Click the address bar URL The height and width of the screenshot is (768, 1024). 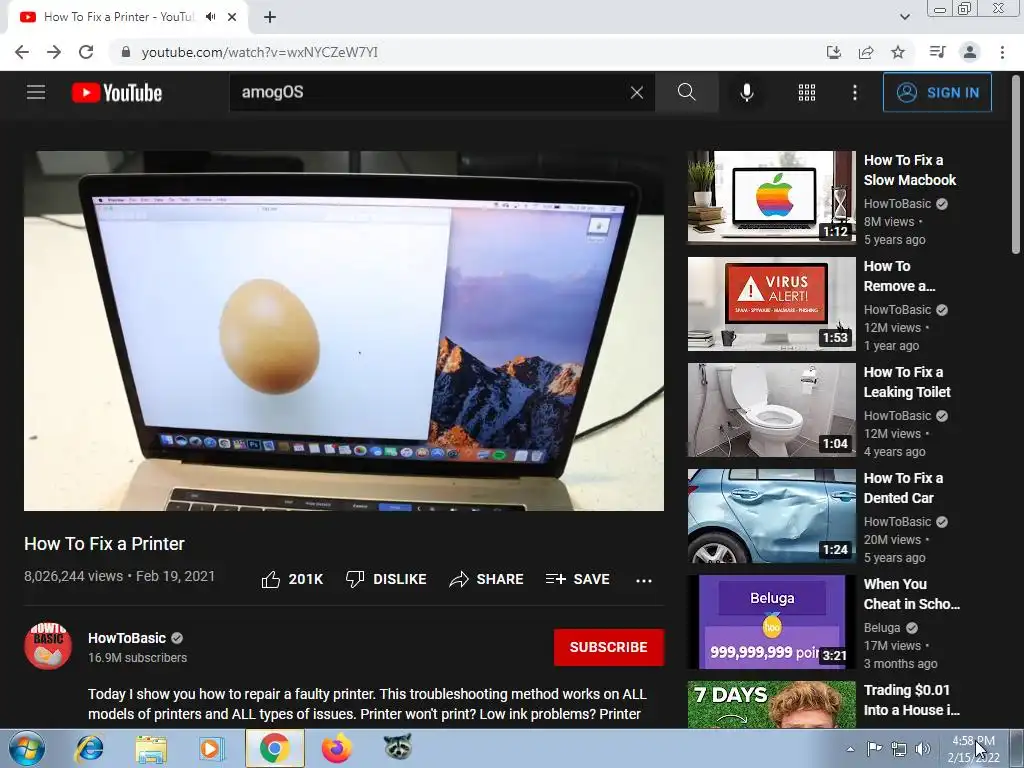[x=260, y=52]
